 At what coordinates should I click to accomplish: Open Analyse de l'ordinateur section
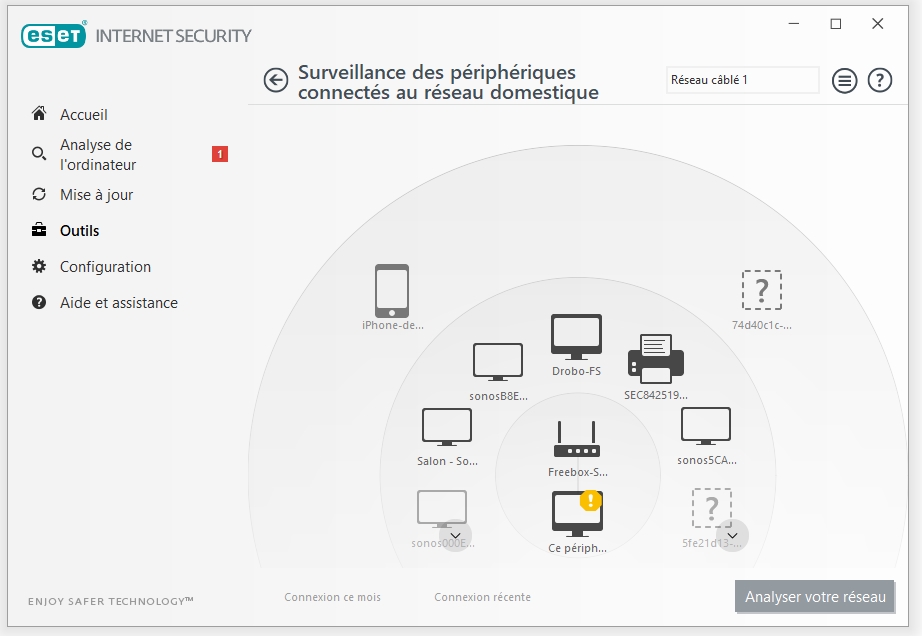[x=98, y=155]
